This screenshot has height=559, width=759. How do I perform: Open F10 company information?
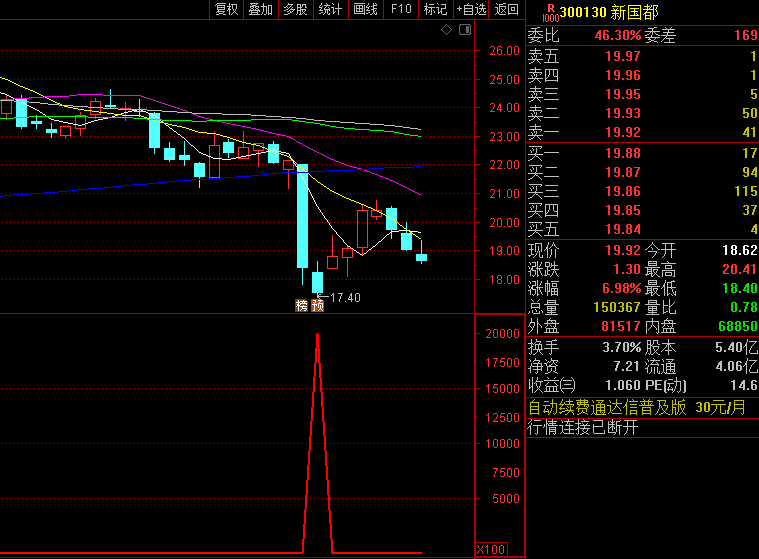(x=401, y=9)
